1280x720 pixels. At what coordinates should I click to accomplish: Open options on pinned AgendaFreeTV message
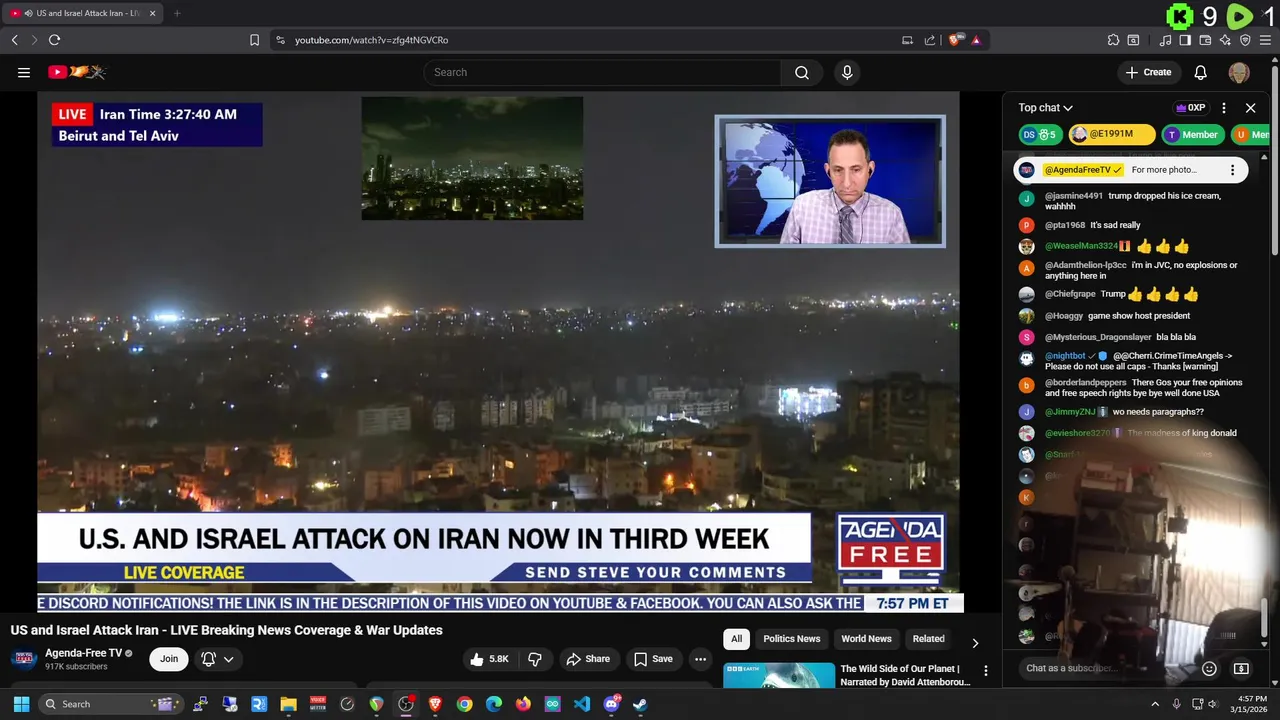tap(1232, 170)
